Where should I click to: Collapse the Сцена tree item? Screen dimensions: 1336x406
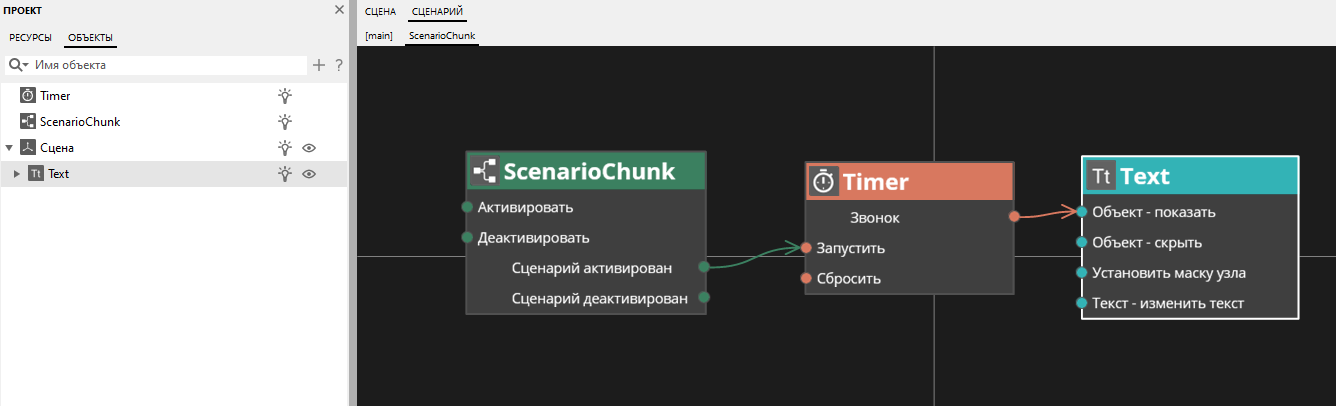pyautogui.click(x=9, y=148)
